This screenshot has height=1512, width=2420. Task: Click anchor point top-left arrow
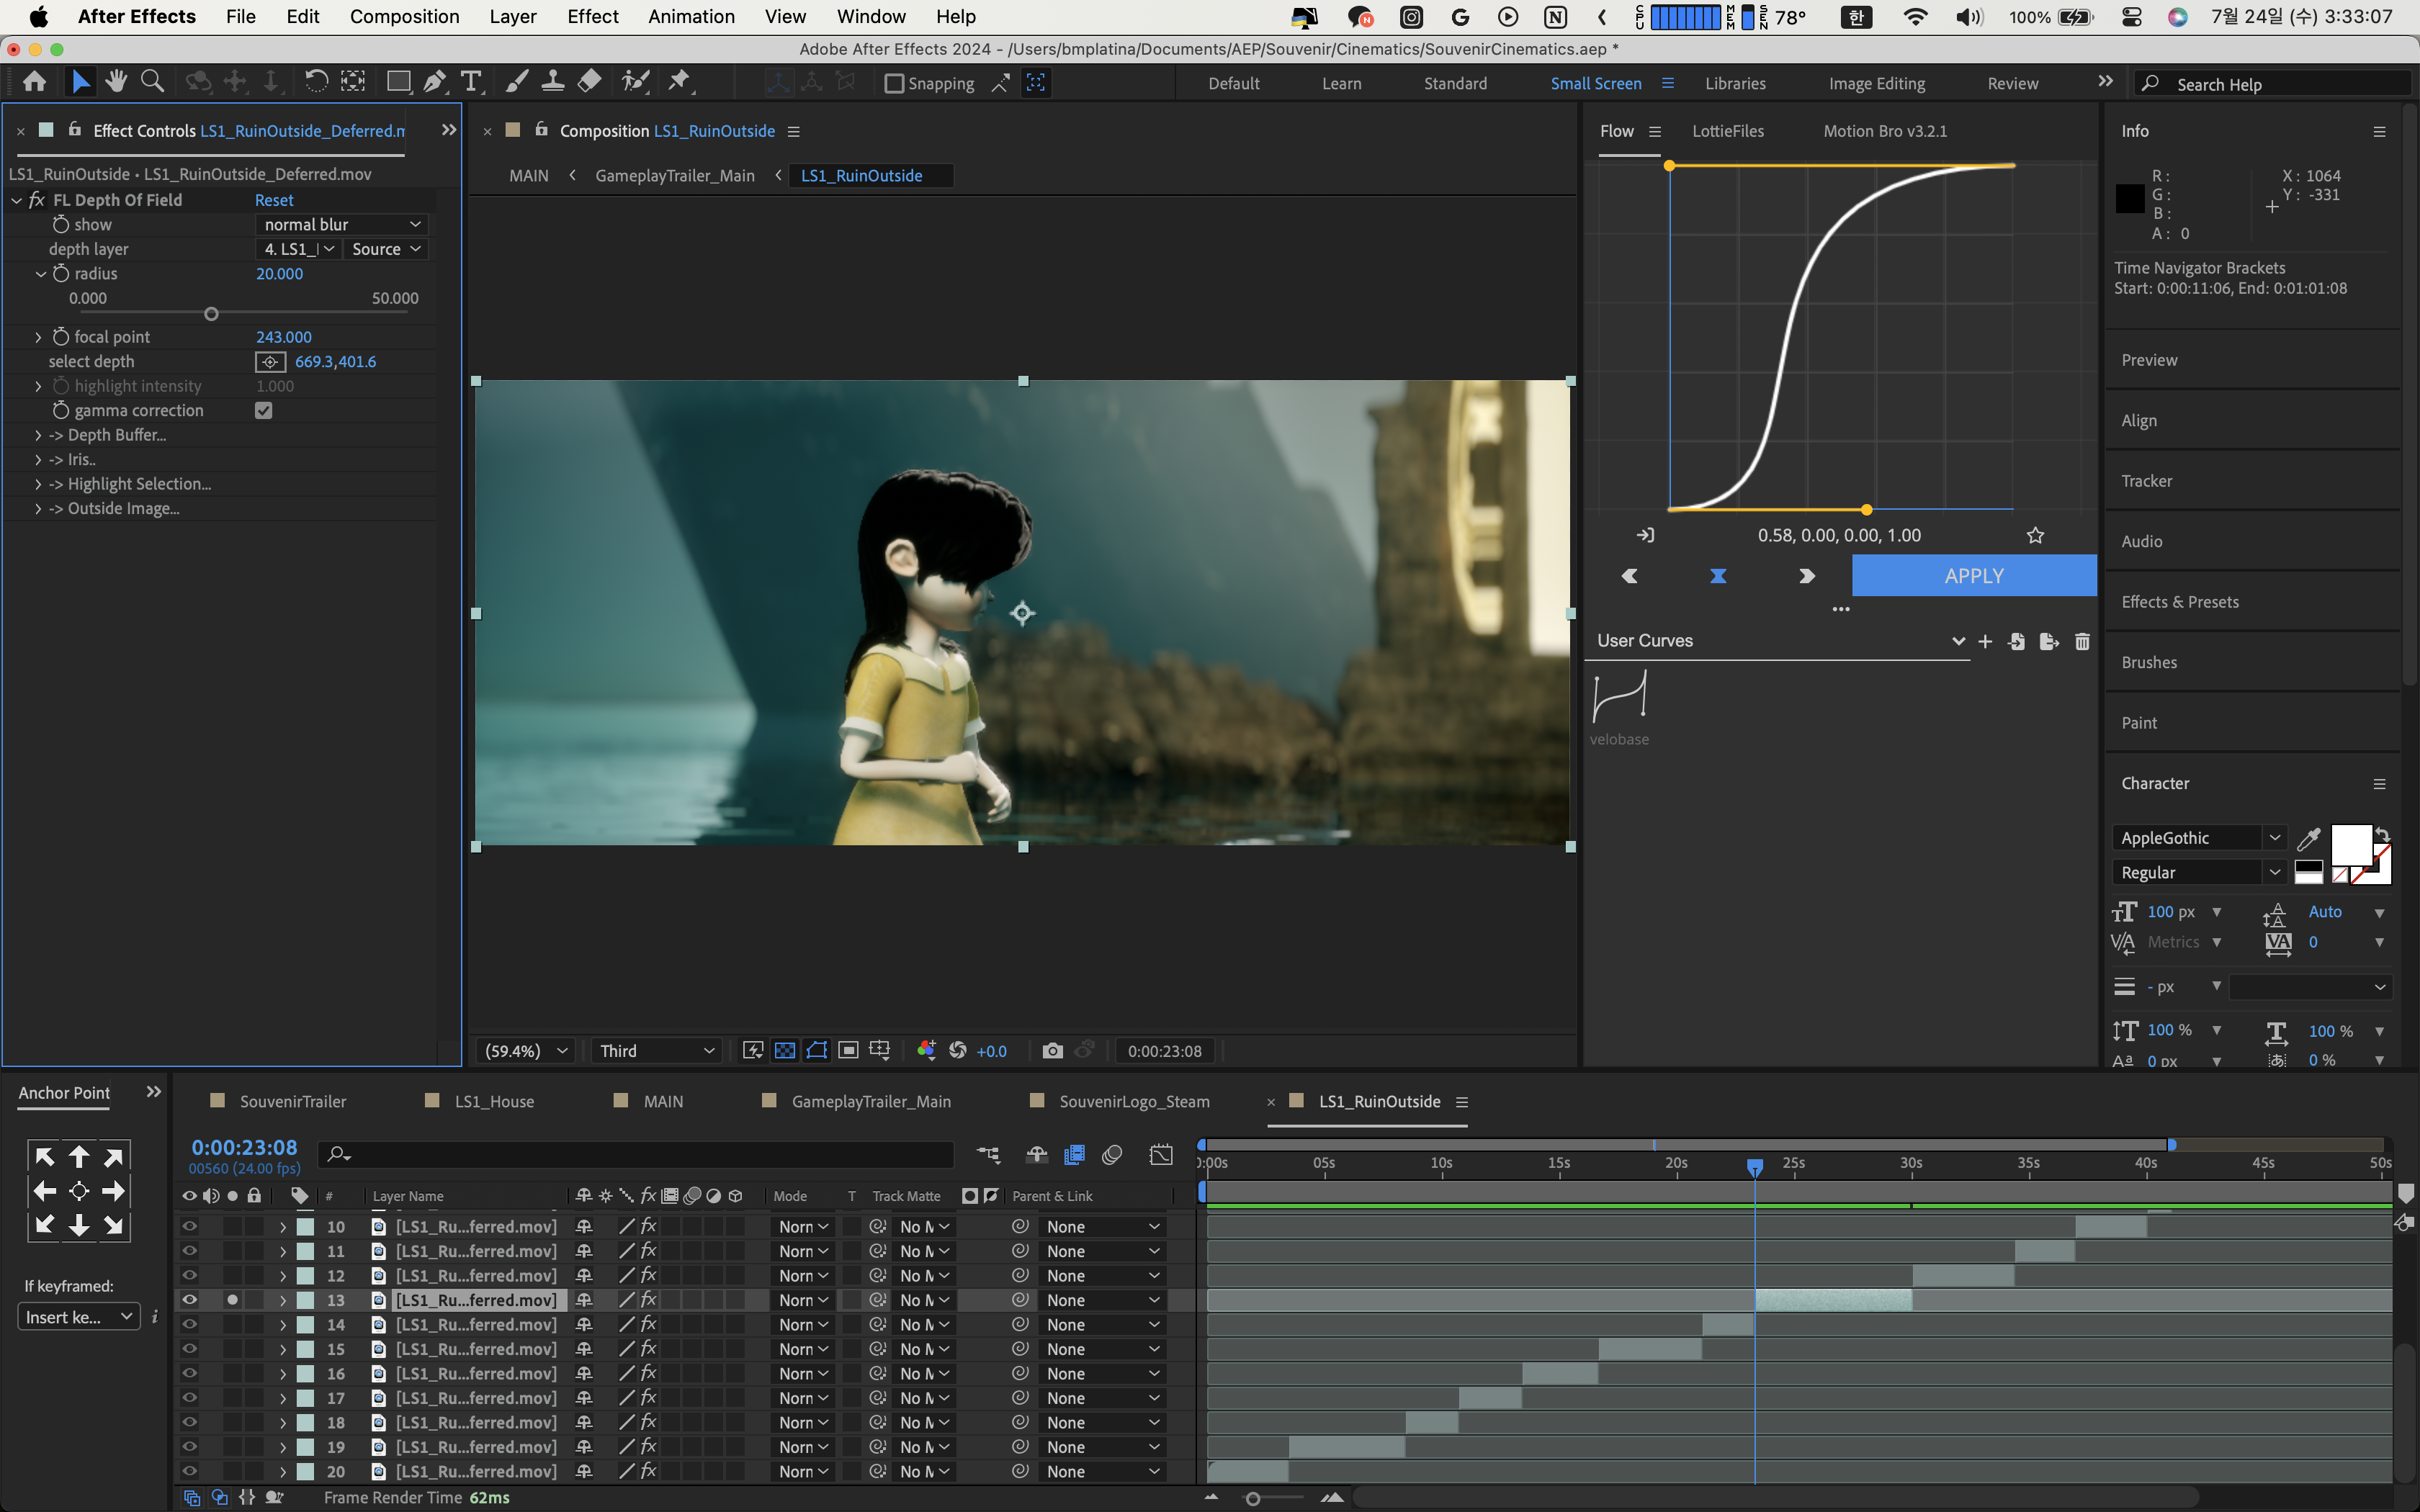click(45, 1157)
